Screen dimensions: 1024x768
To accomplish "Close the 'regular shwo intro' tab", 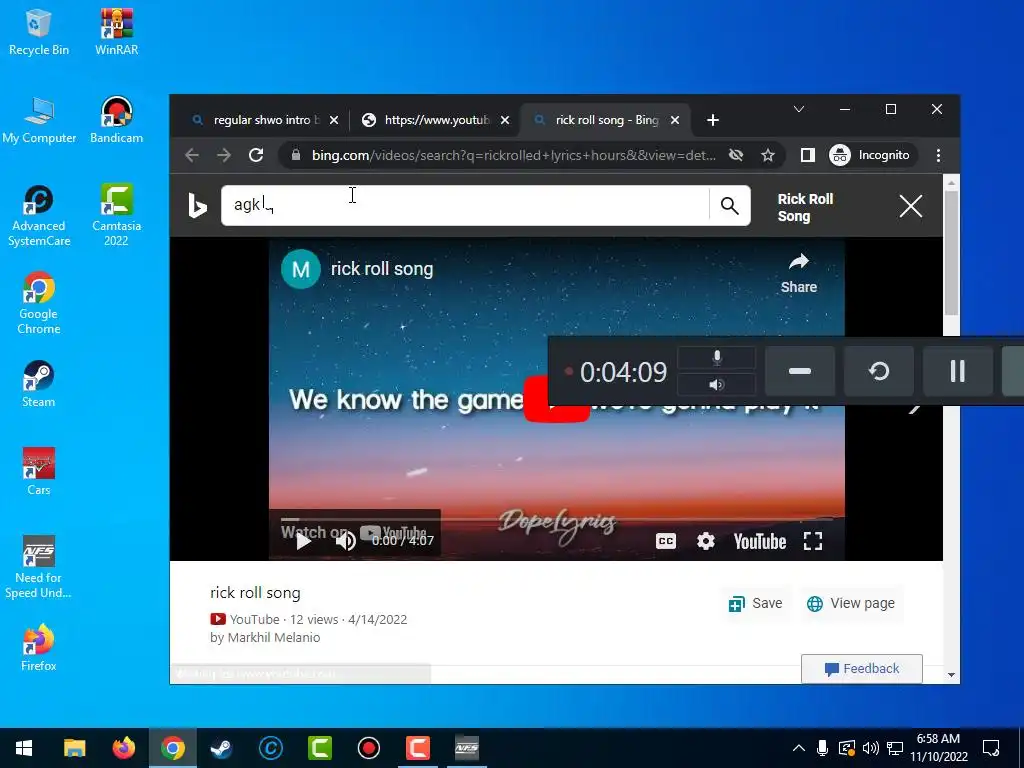I will pos(334,120).
